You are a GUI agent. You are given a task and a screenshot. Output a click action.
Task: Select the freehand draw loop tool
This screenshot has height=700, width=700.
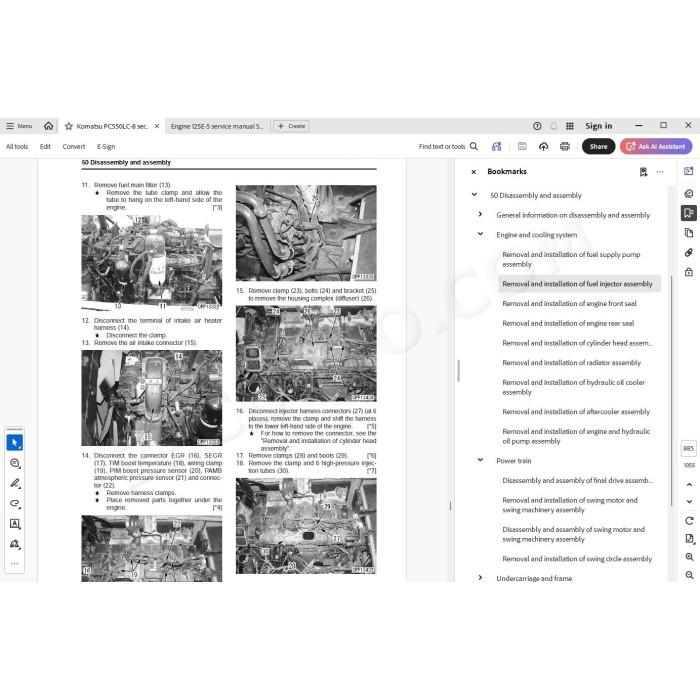click(15, 503)
